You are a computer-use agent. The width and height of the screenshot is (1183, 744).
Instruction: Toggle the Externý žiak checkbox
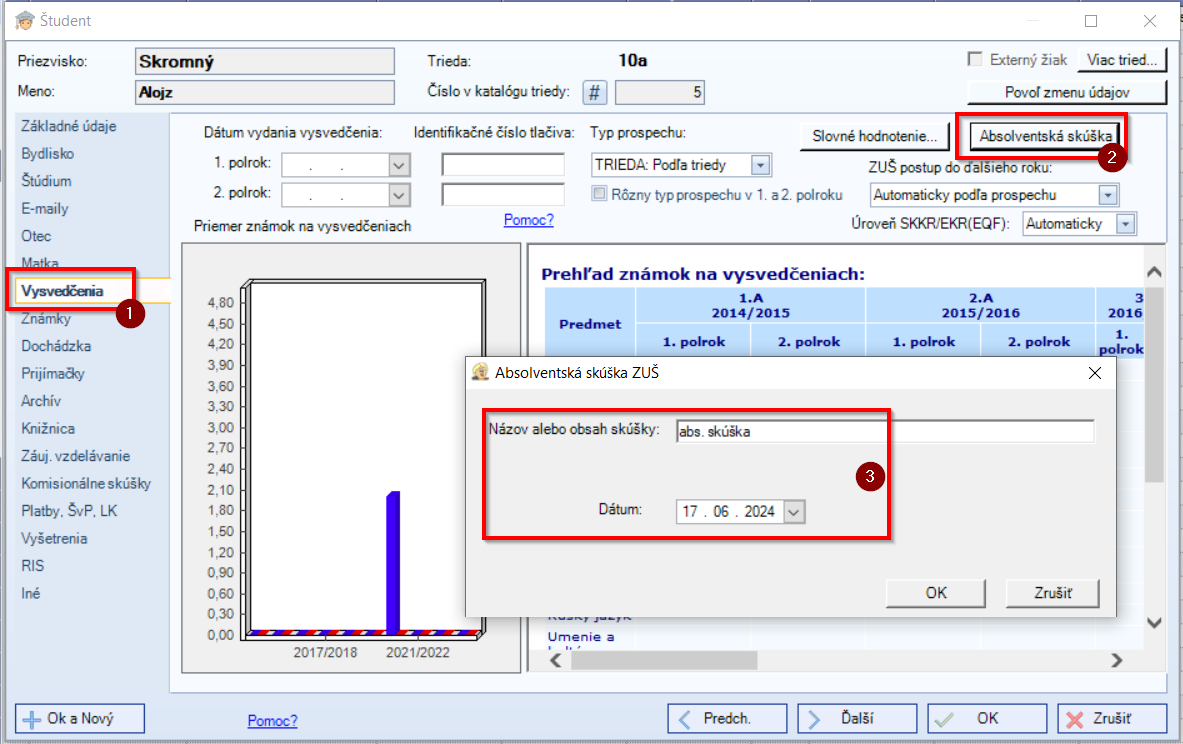(x=976, y=59)
